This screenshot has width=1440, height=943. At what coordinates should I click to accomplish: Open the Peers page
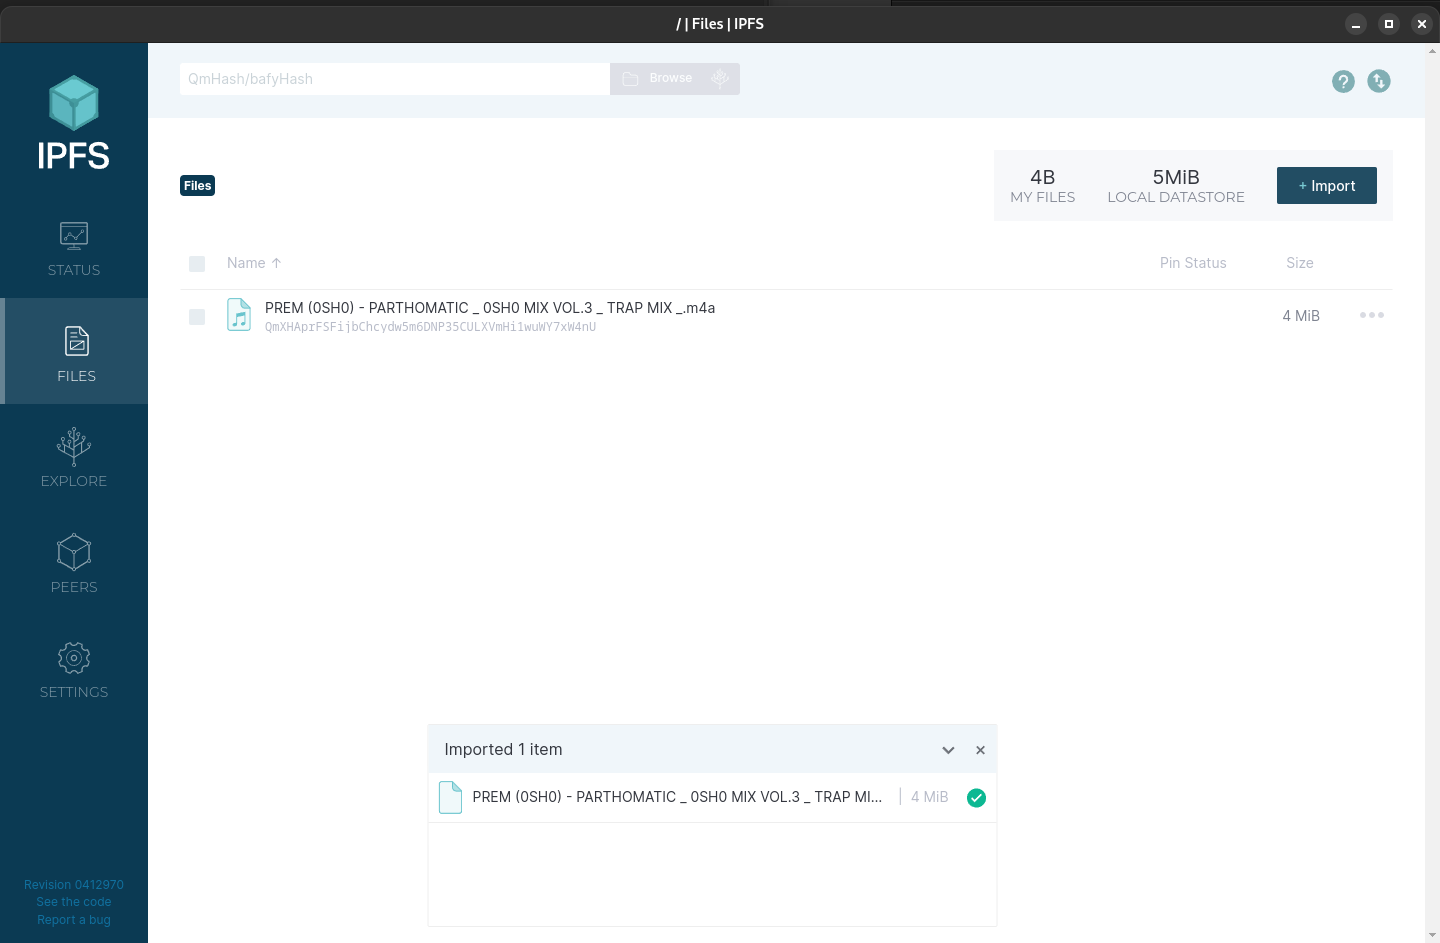pos(74,563)
